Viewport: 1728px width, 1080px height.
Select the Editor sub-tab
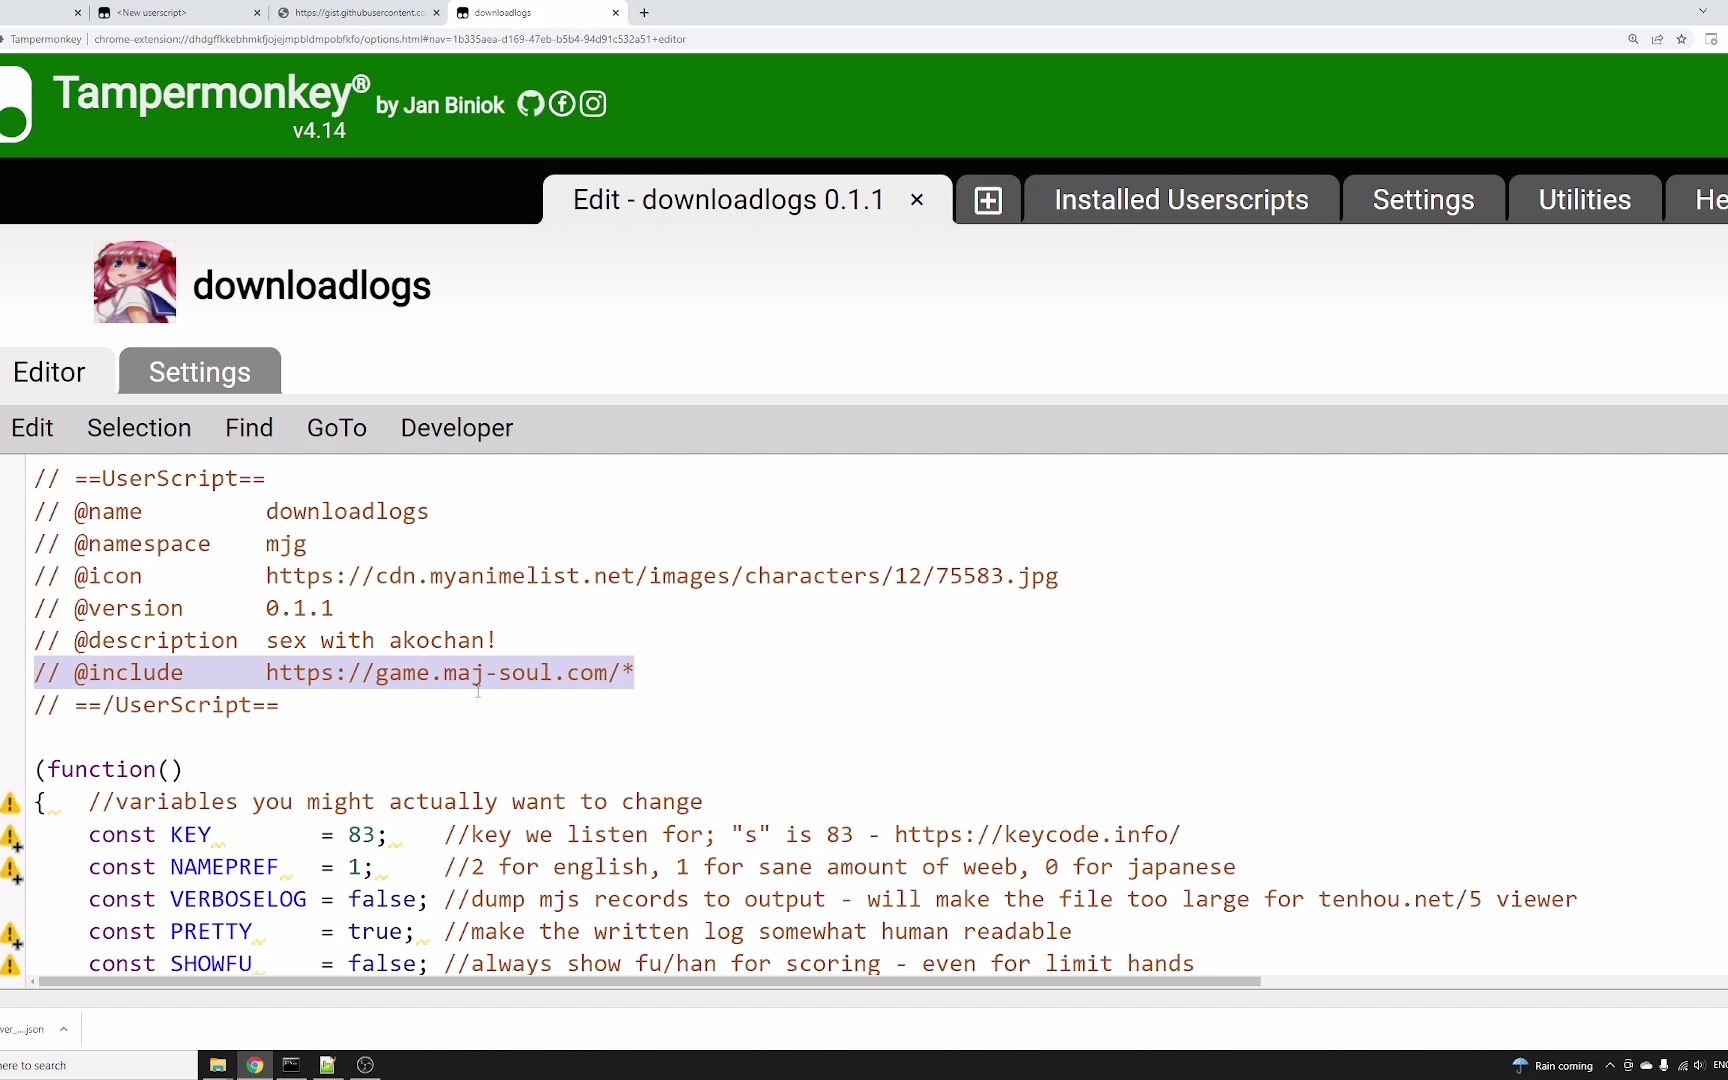click(x=49, y=372)
